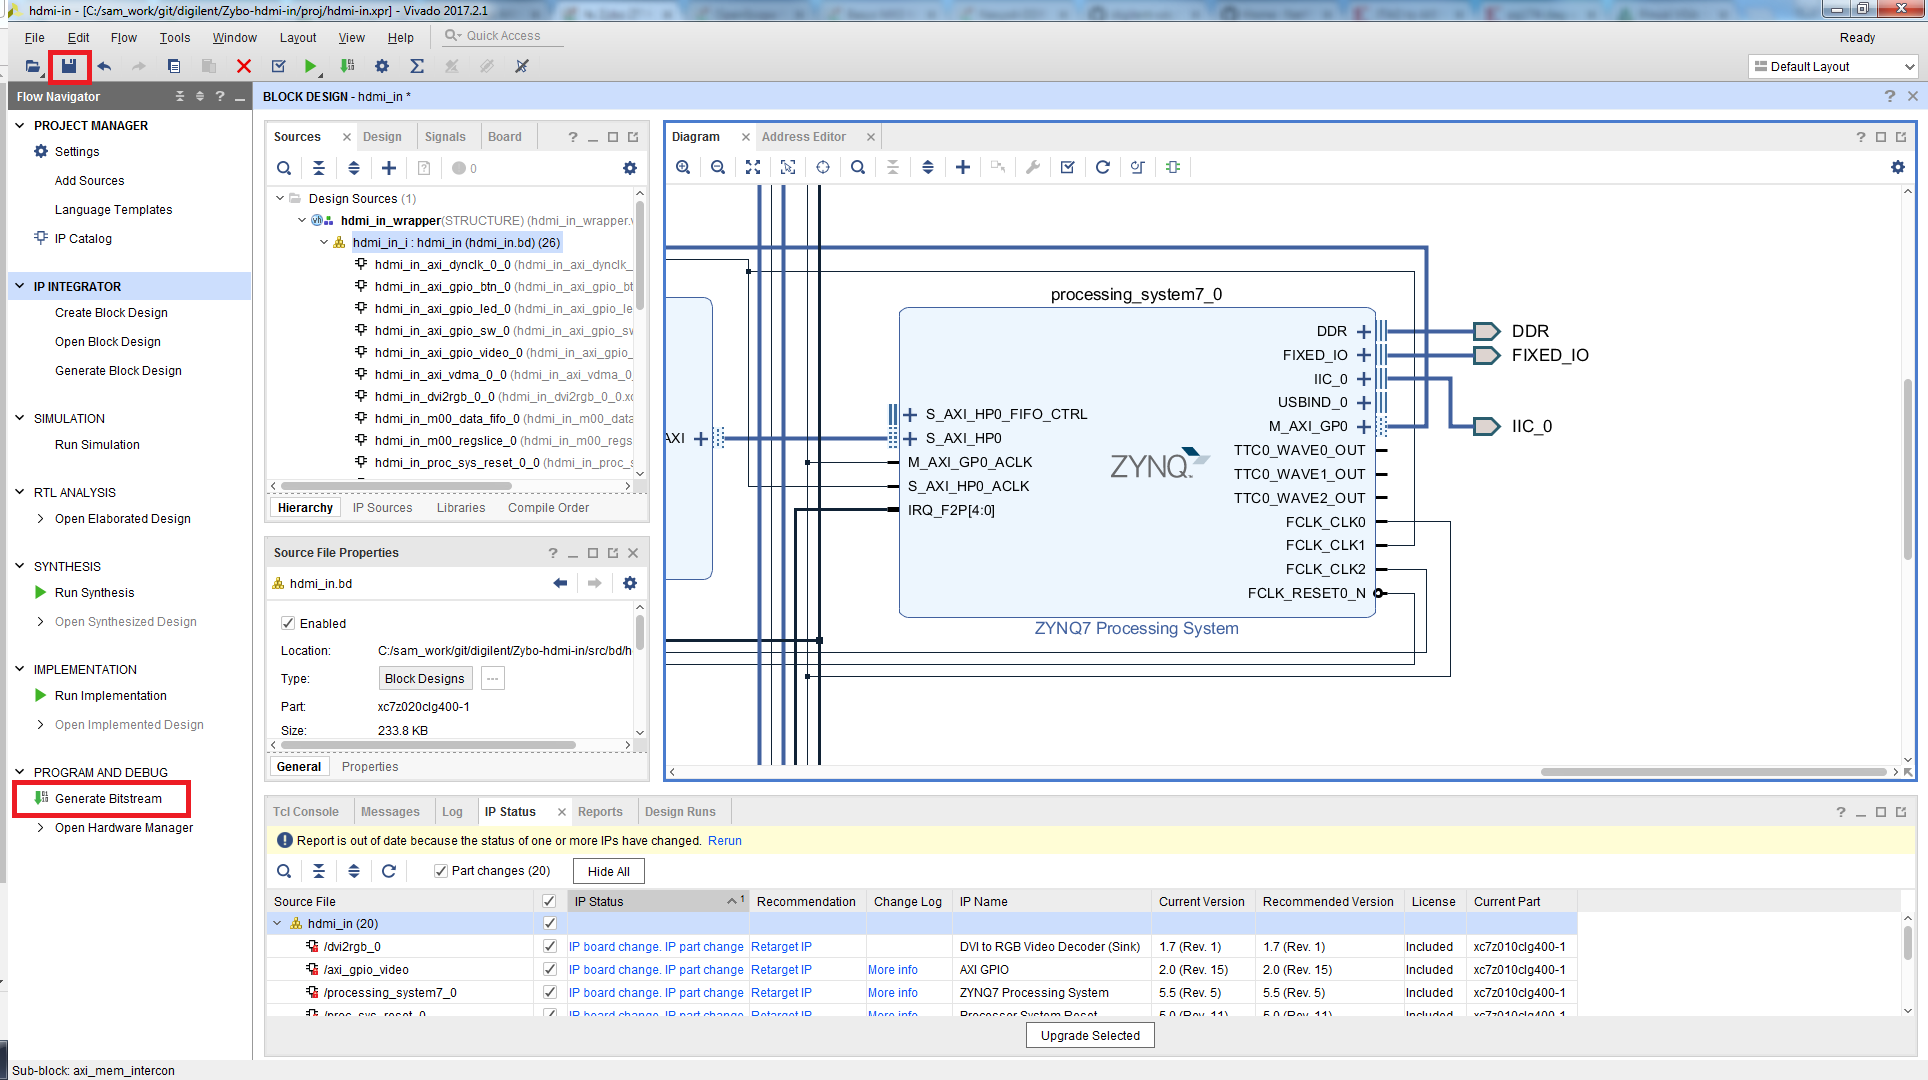Collapse the Design Sources tree node
This screenshot has height=1080, width=1928.
click(x=281, y=198)
